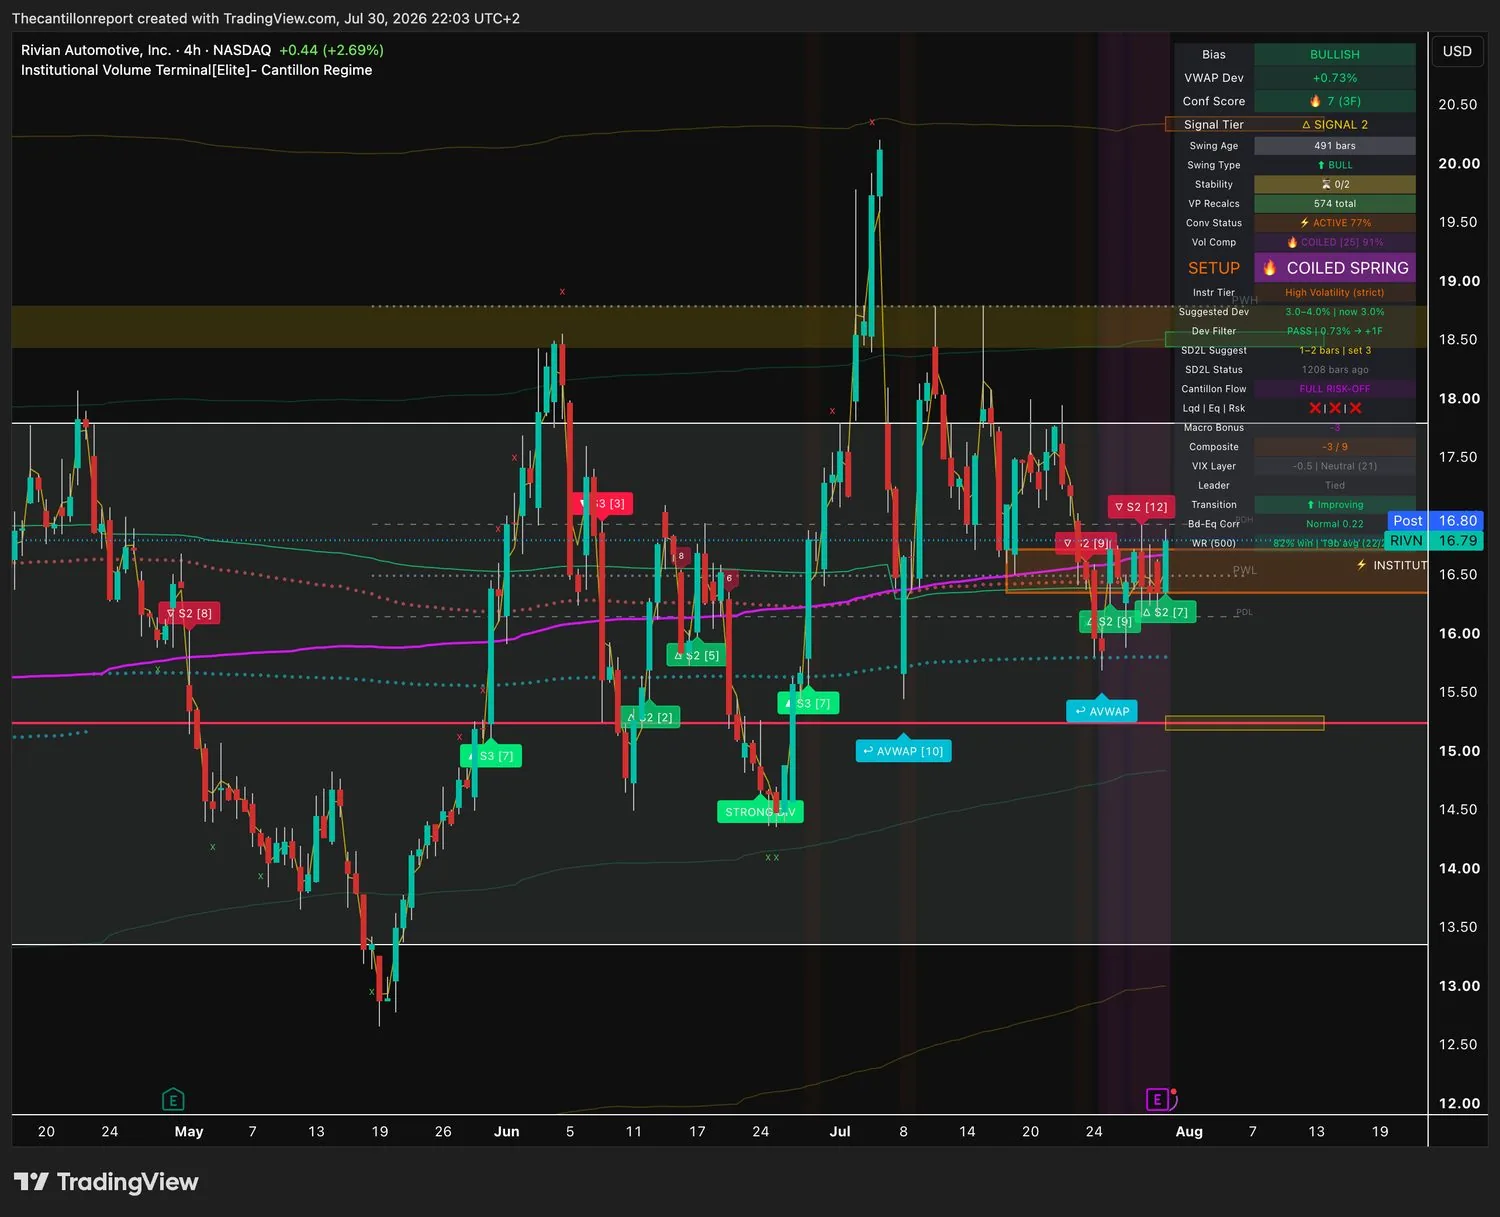Click the green earnings E marker near May
1500x1217 pixels.
pyautogui.click(x=173, y=1100)
